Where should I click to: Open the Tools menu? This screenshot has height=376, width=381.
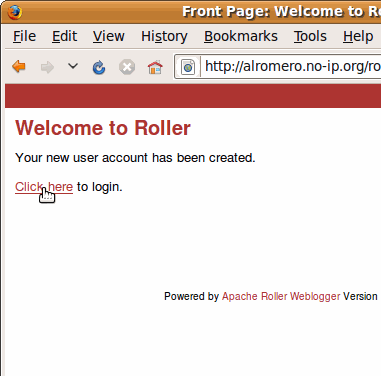(310, 36)
